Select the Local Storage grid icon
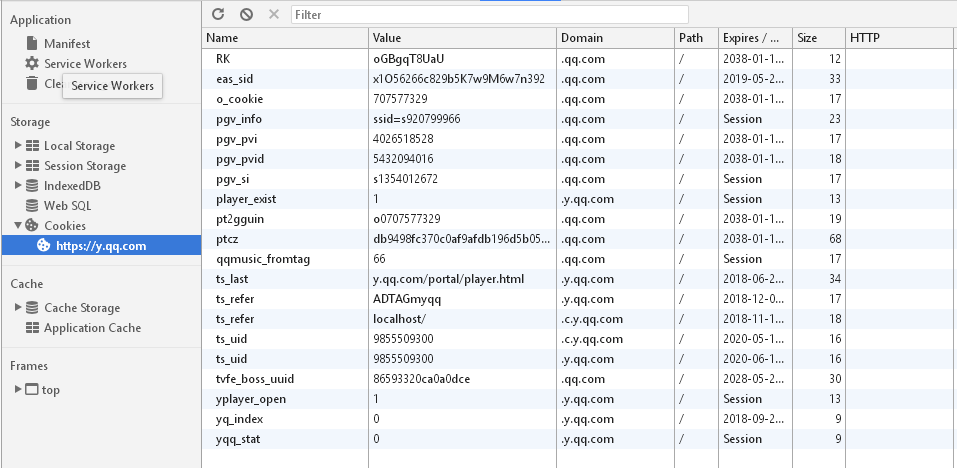The height and width of the screenshot is (468, 957). tap(32, 146)
